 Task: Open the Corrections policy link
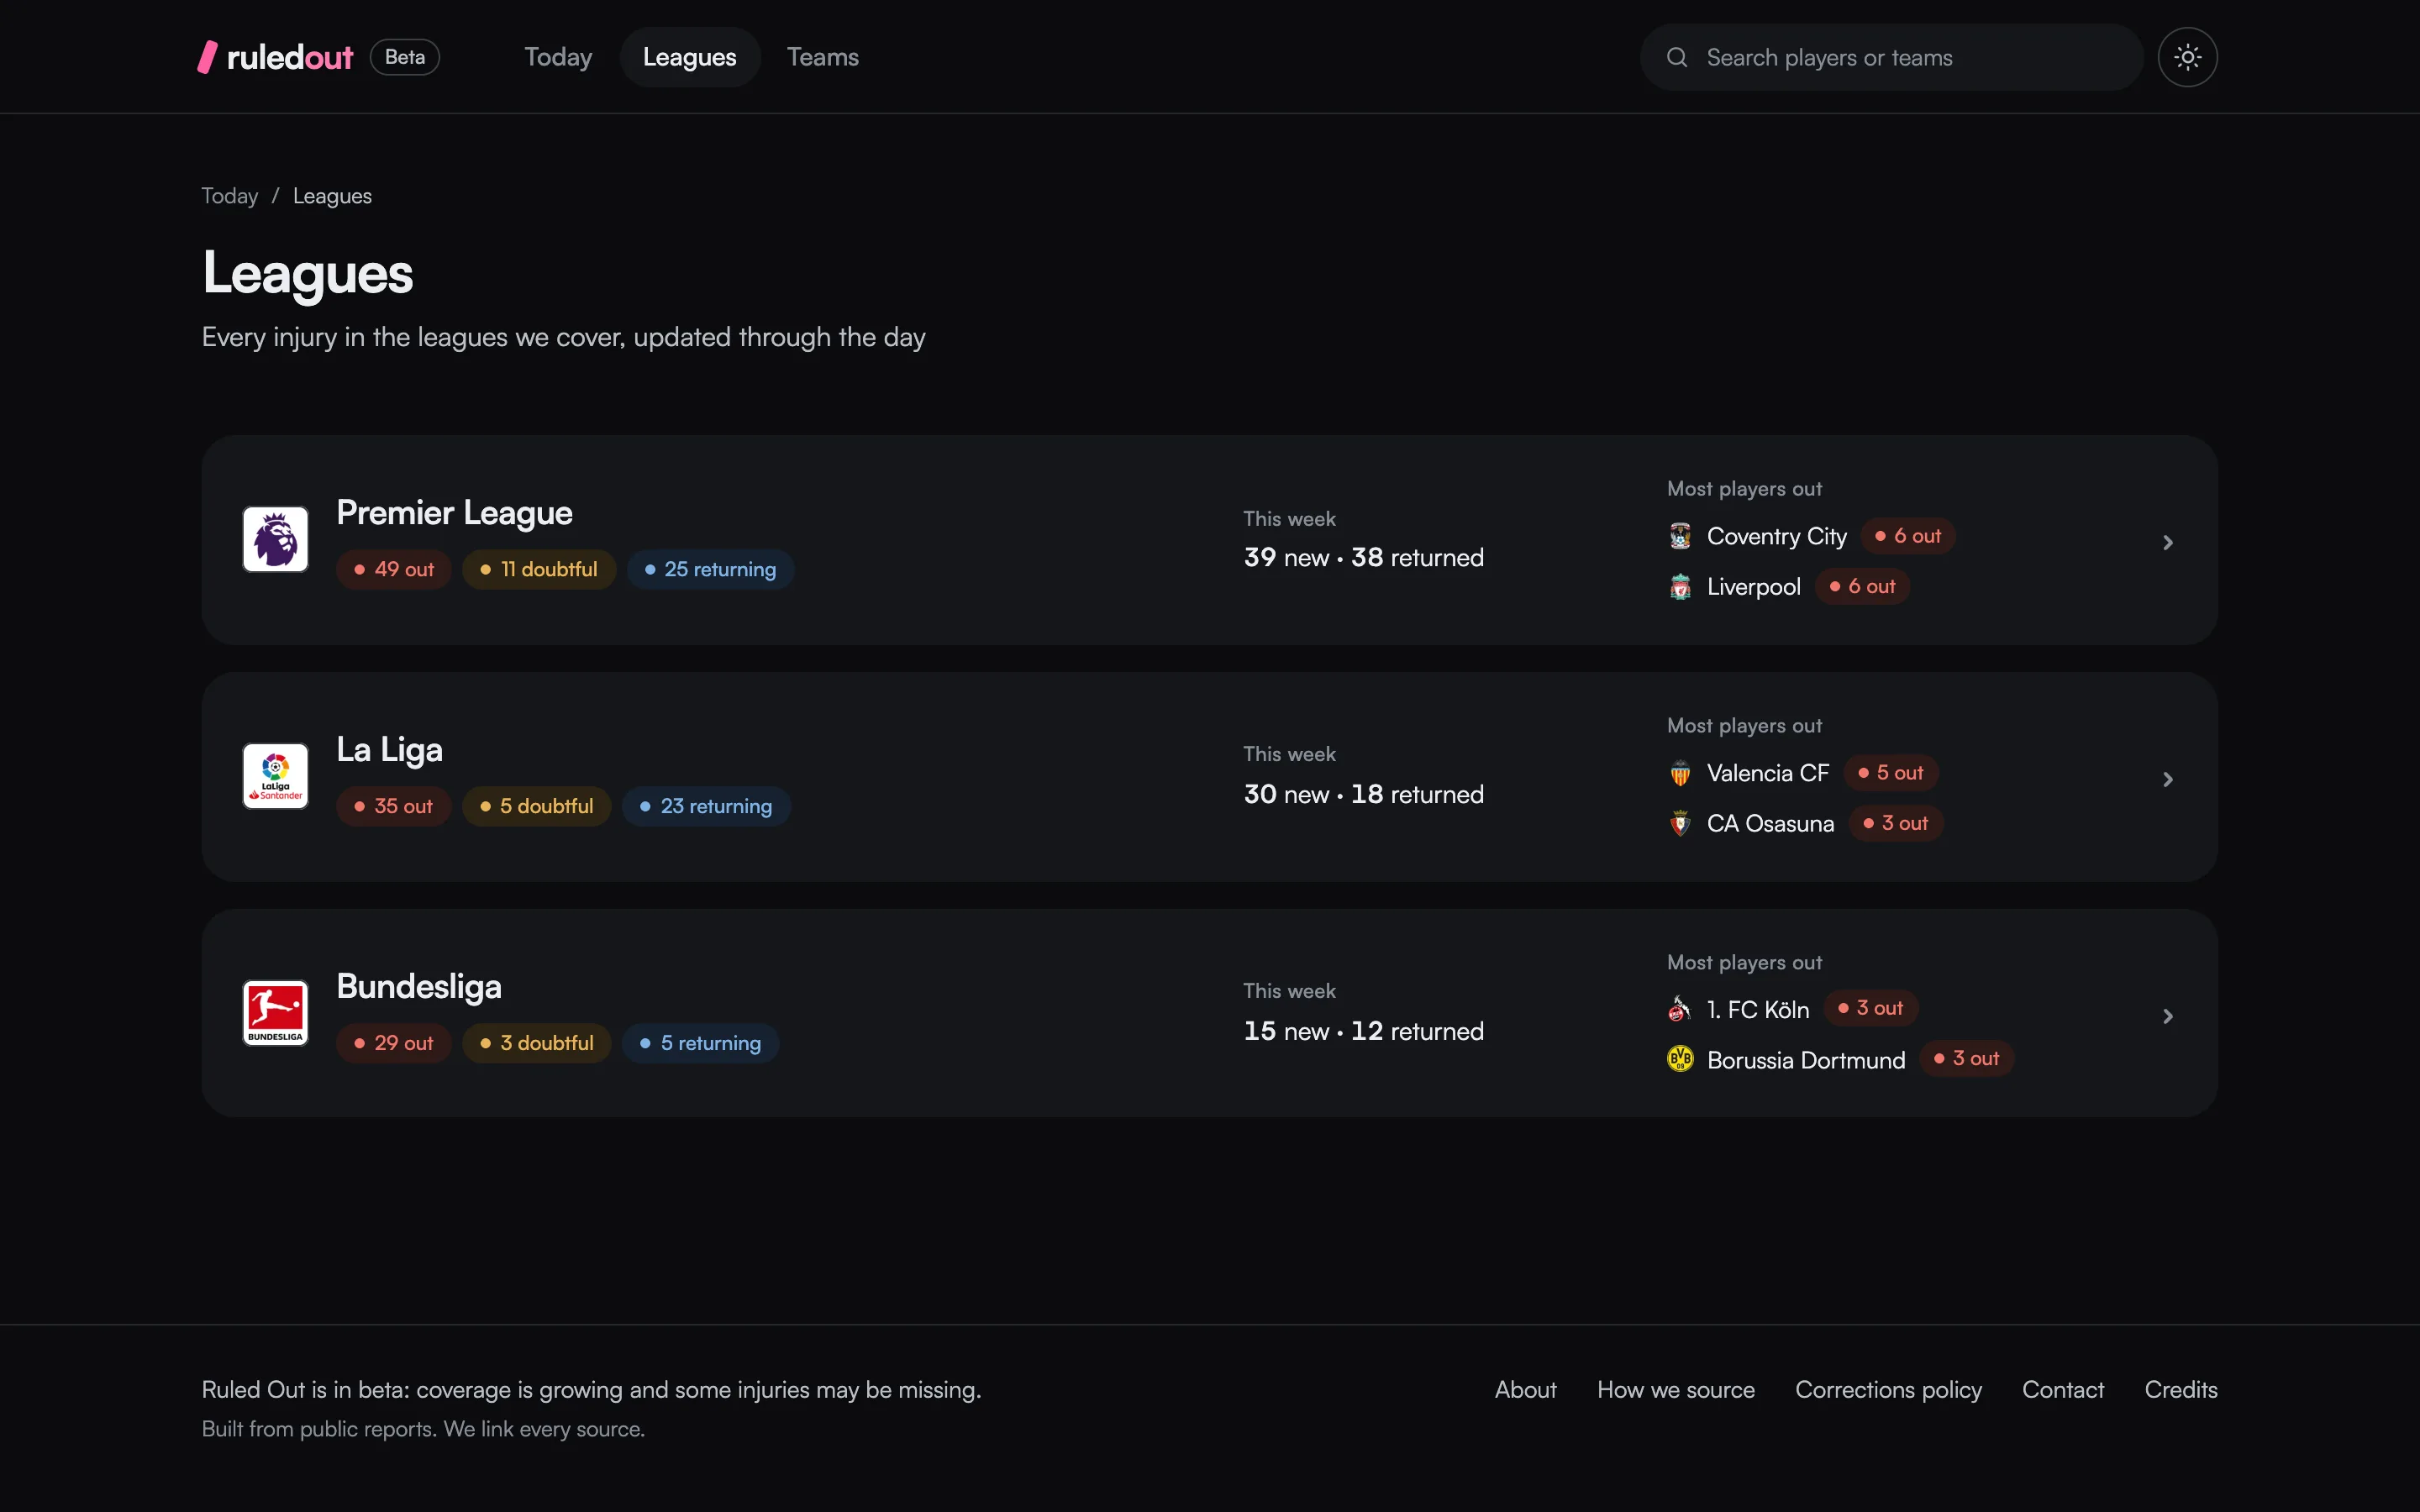click(x=1888, y=1390)
